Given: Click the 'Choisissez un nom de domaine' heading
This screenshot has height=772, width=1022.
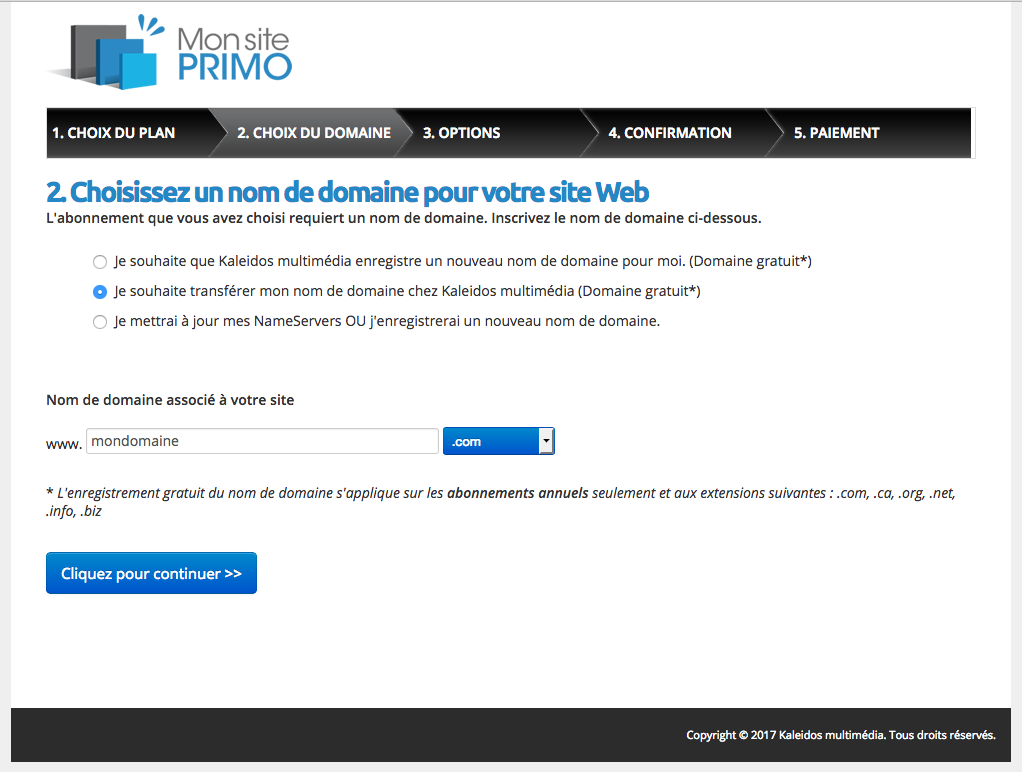Looking at the screenshot, I should 347,191.
